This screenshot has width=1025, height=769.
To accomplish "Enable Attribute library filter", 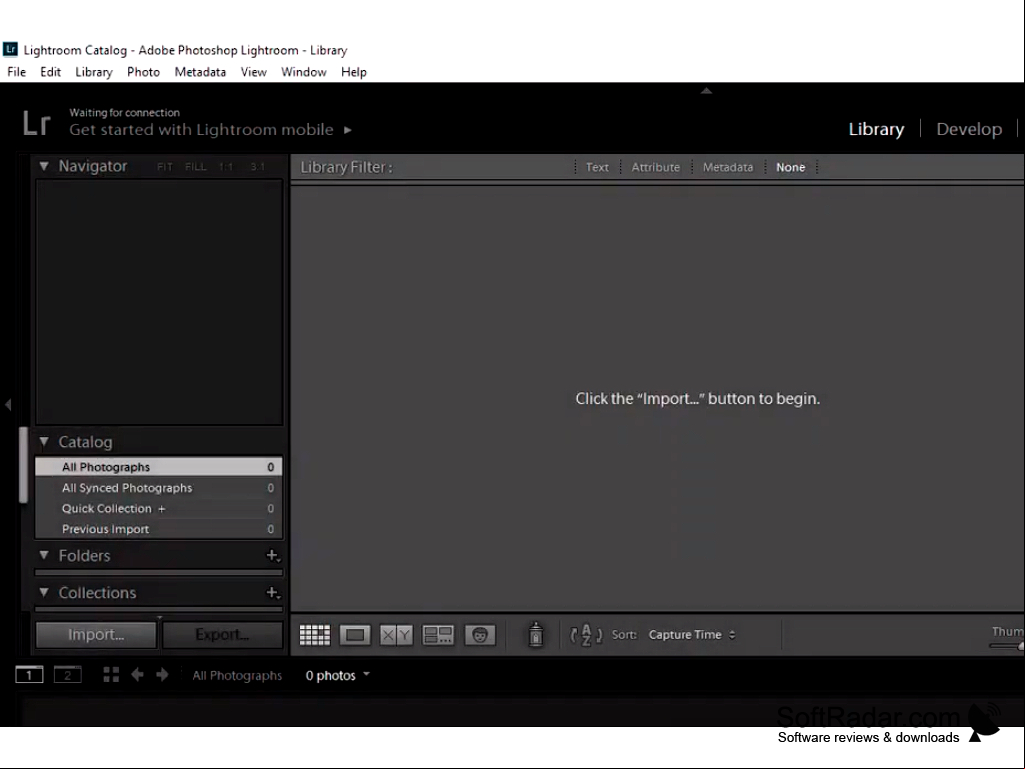I will click(656, 167).
